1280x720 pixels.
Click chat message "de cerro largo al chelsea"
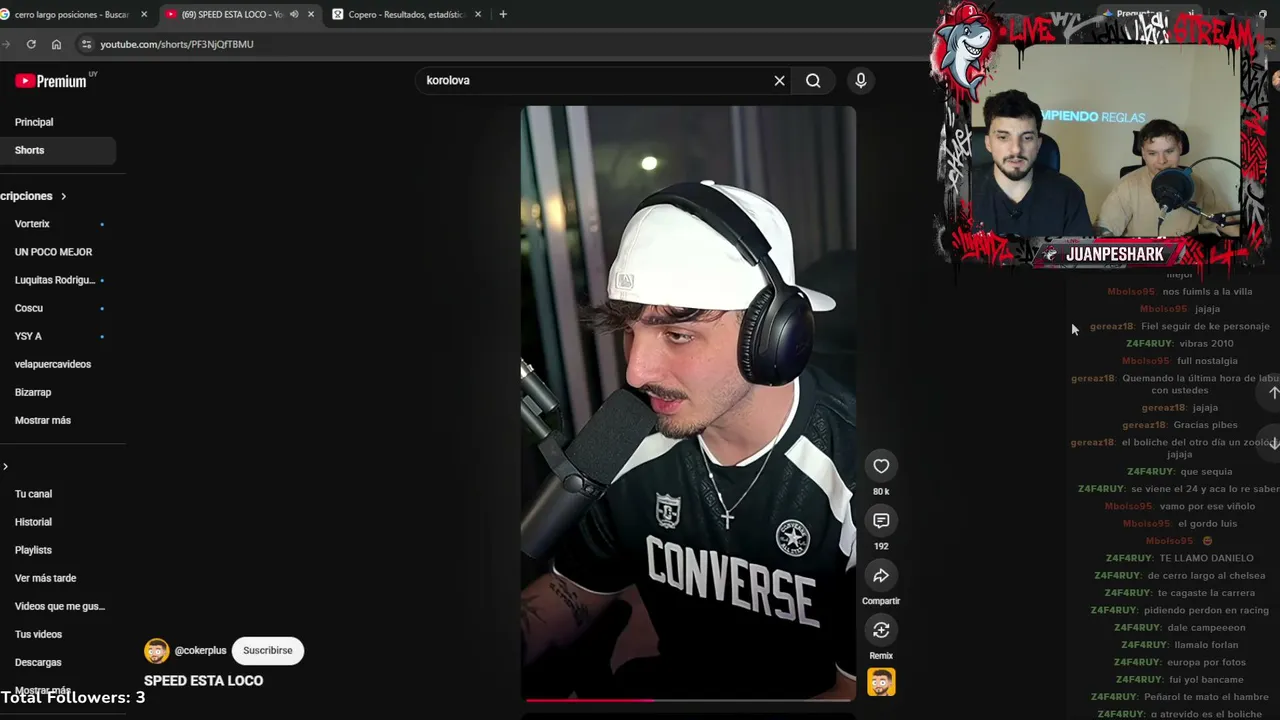[1206, 576]
